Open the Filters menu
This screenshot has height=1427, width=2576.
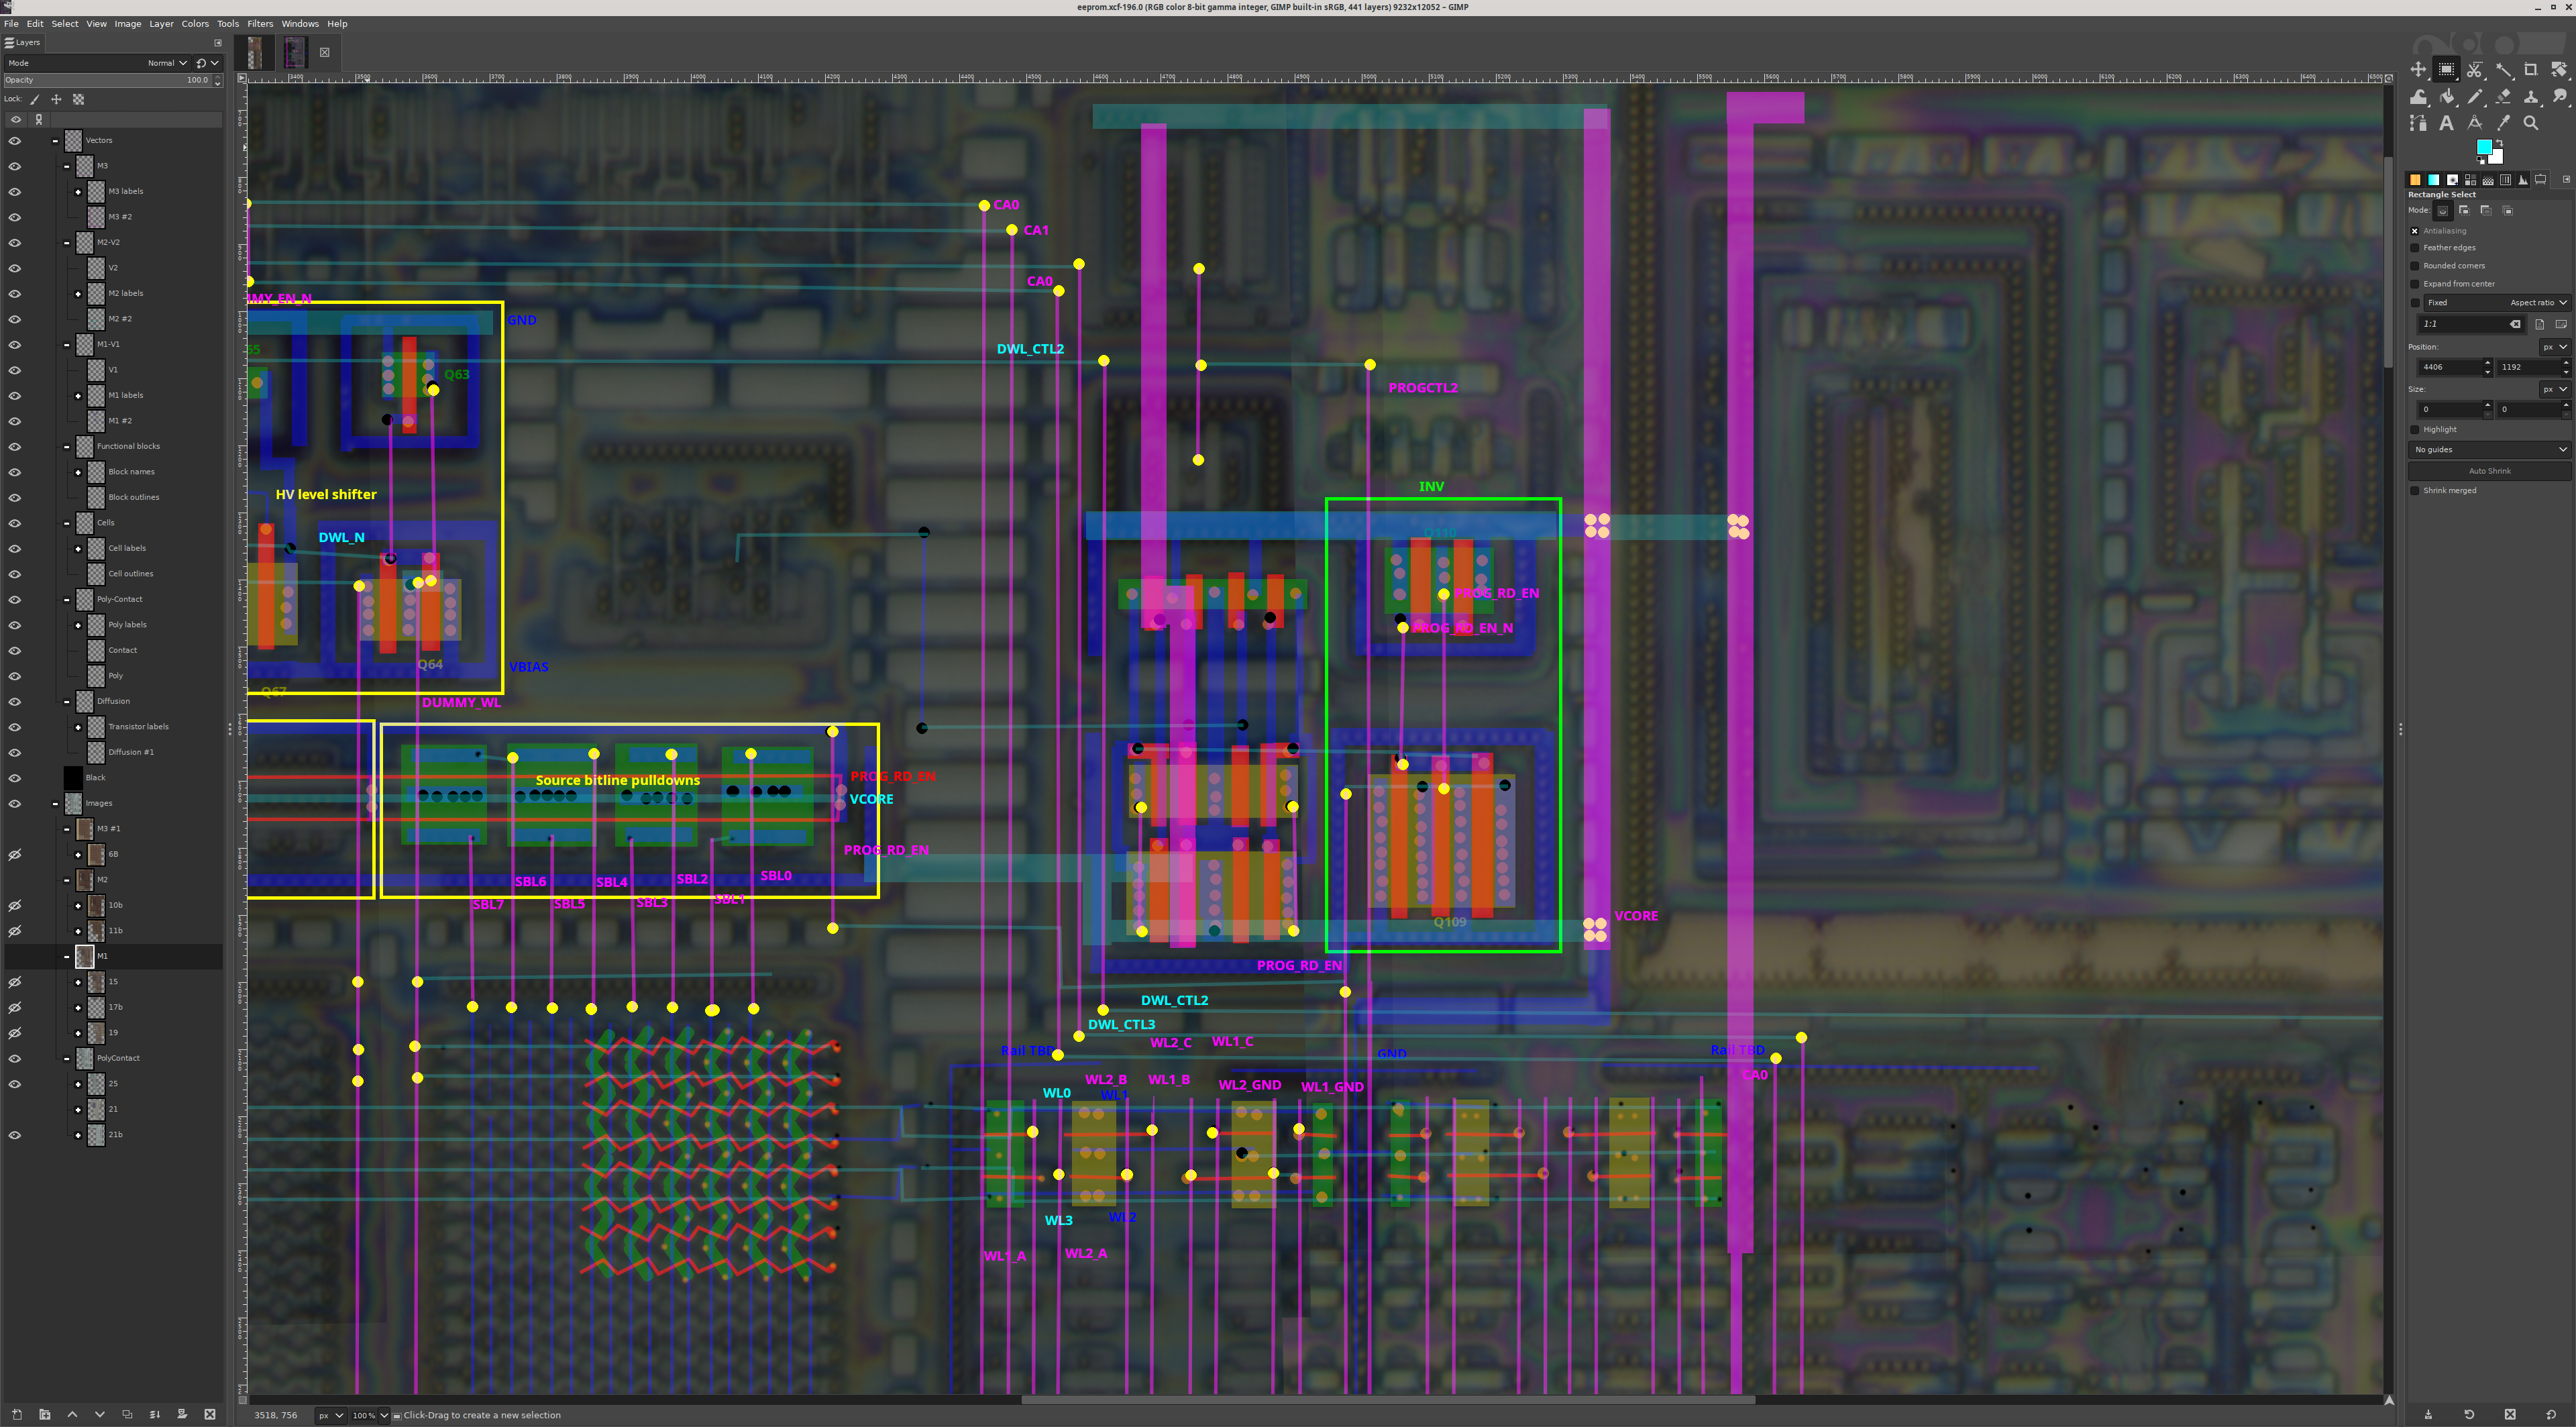(260, 24)
